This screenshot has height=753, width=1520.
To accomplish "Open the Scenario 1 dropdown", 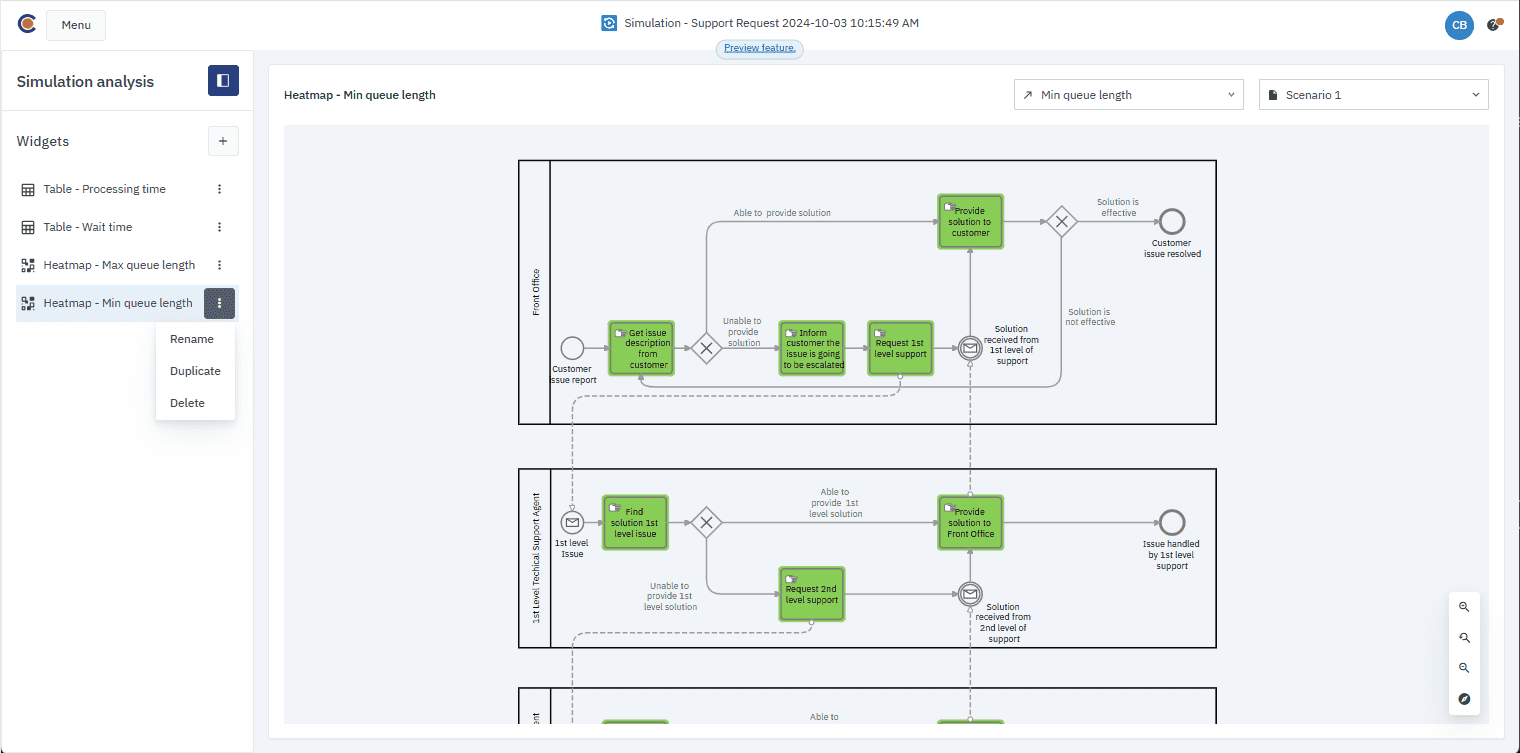I will (x=1374, y=95).
